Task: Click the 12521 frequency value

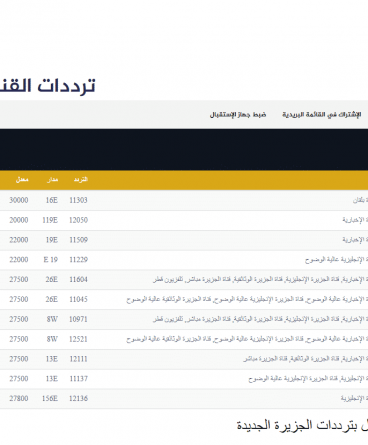Action: point(78,339)
